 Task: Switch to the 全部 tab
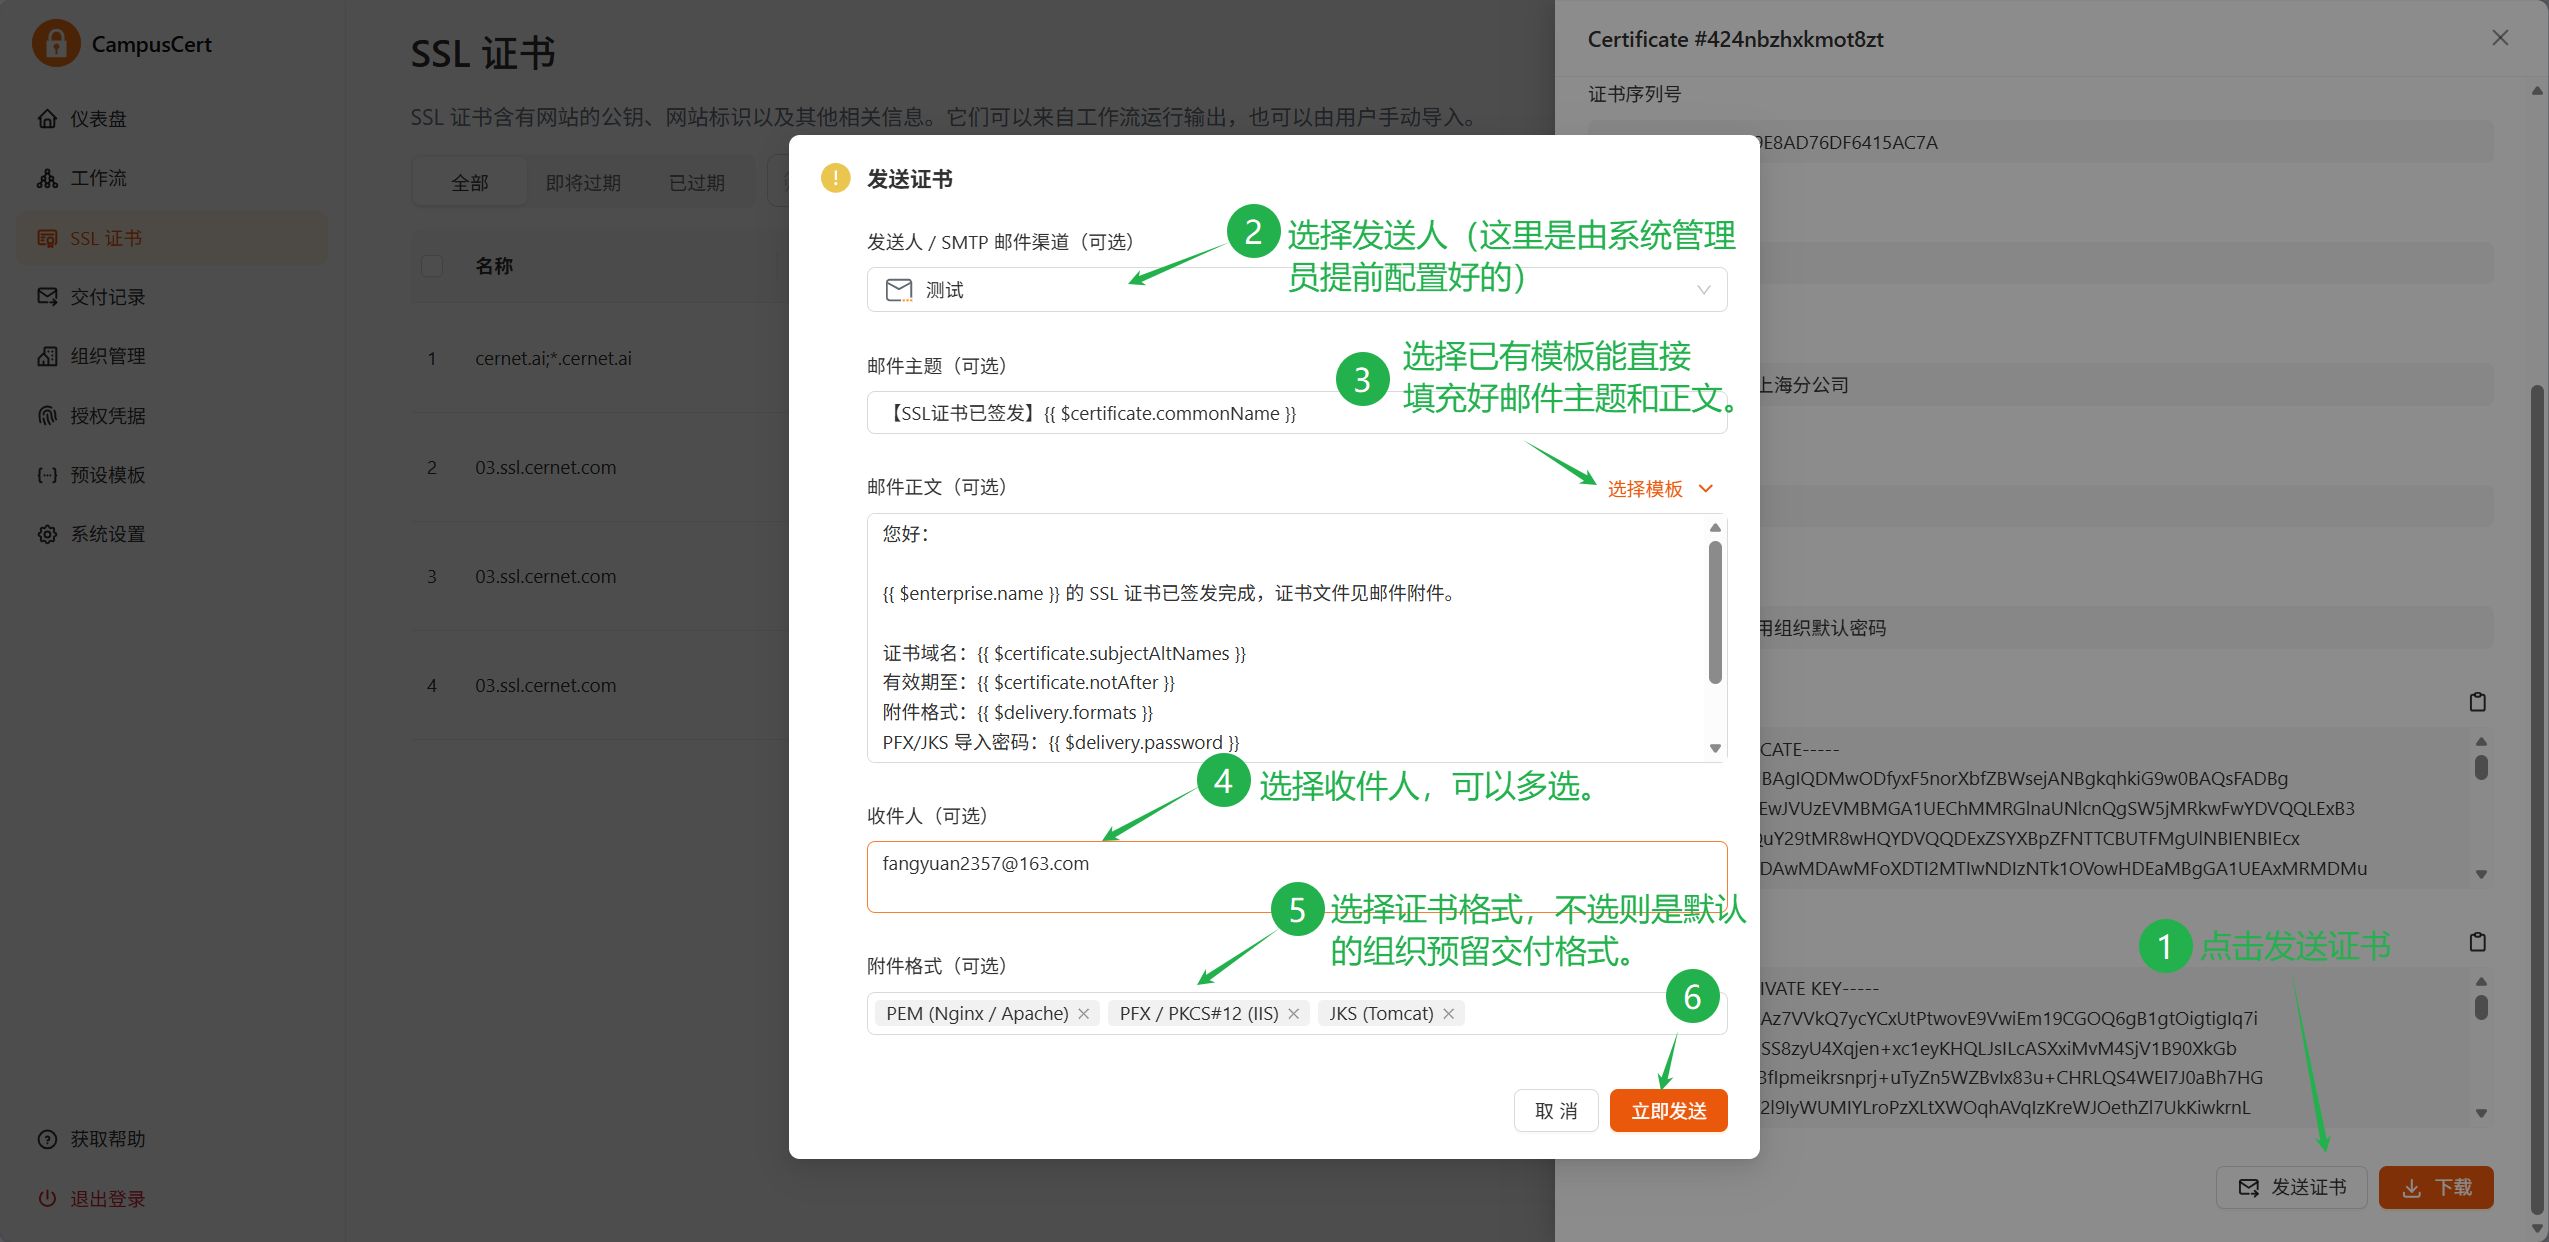click(470, 183)
